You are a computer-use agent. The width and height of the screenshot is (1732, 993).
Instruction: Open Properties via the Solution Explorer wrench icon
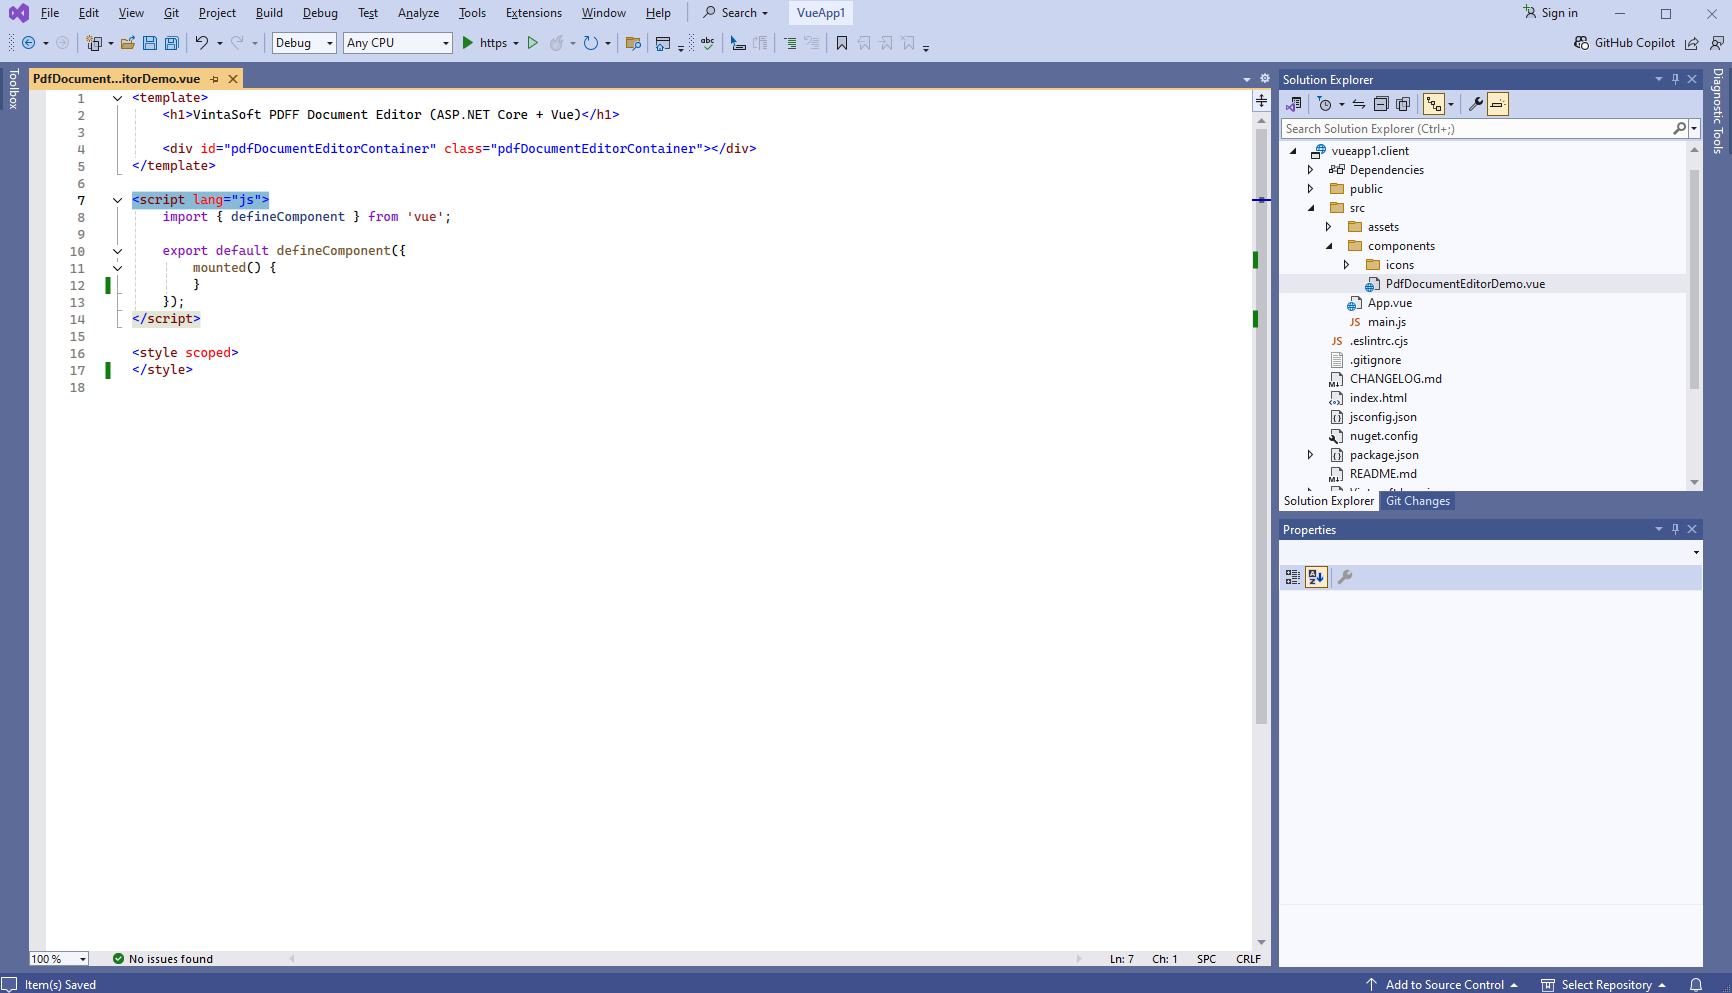[1475, 104]
